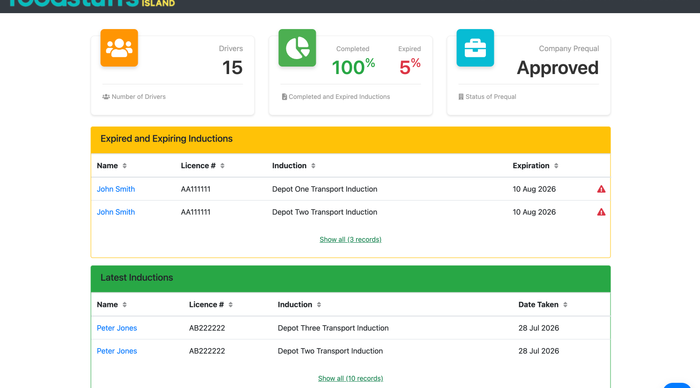Viewport: 700px width, 388px height.
Task: Click the Expired 5% value
Action: click(x=410, y=67)
